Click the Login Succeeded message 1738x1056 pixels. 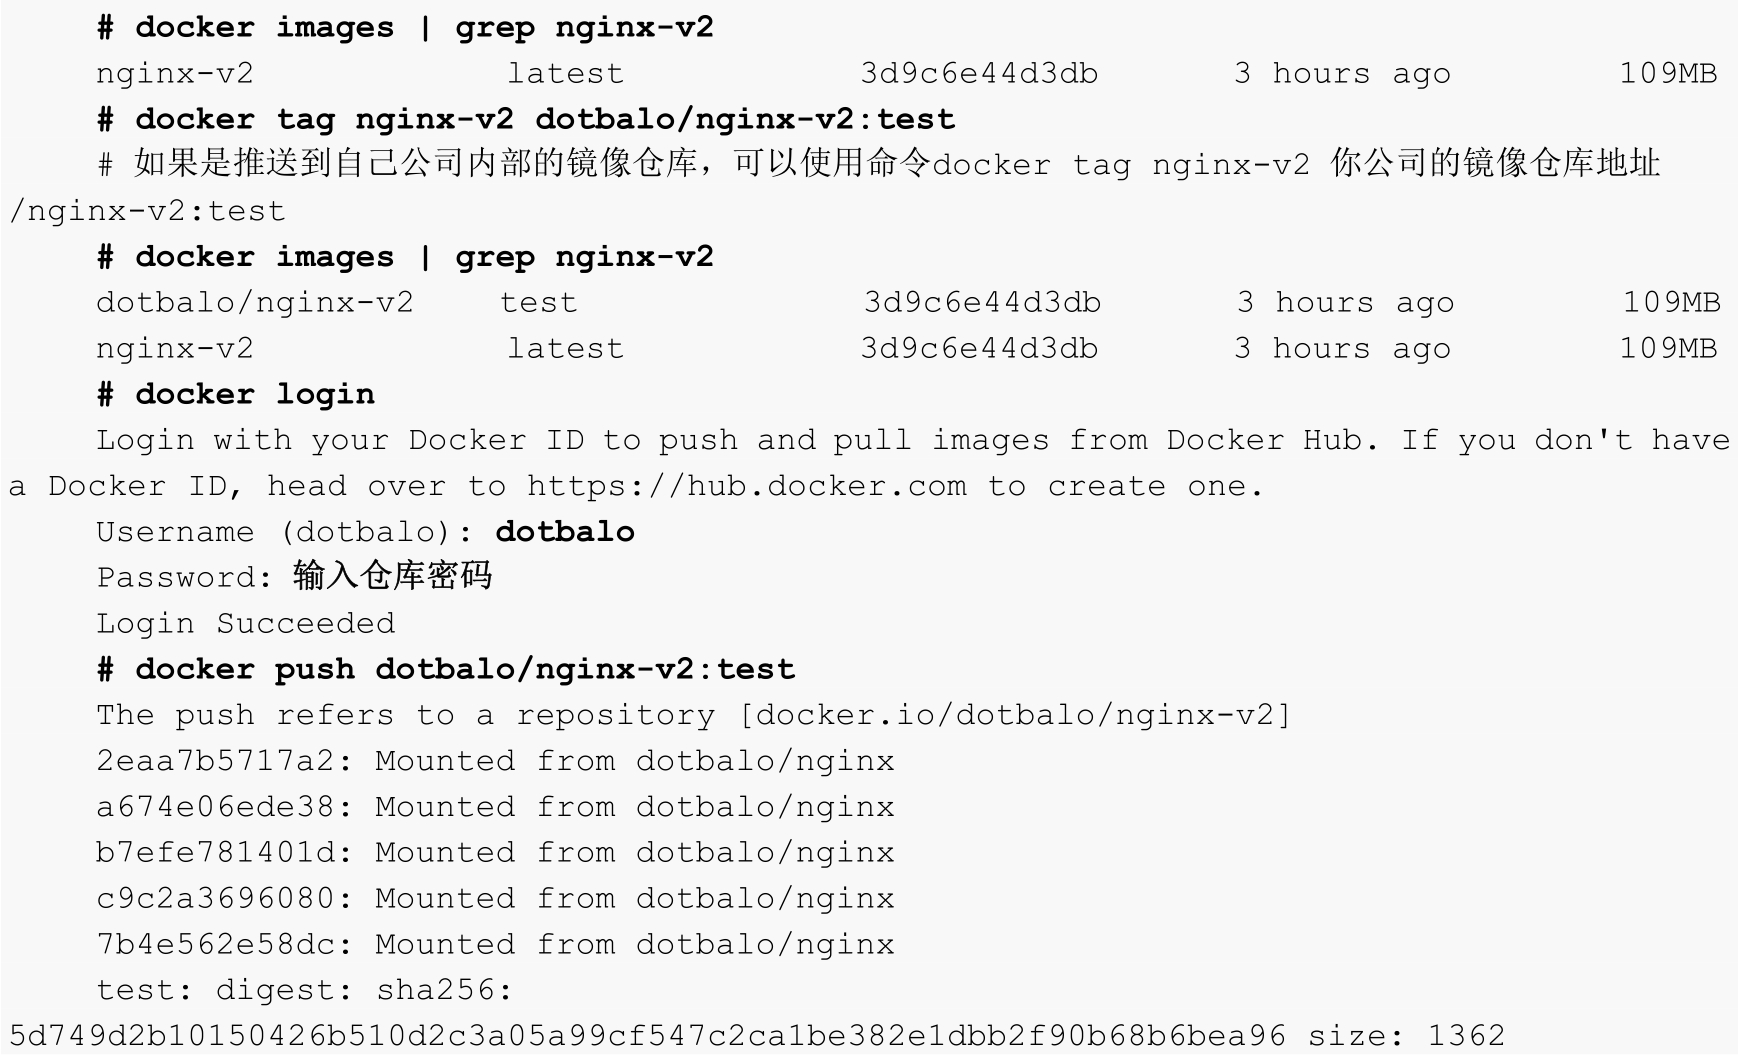246,623
